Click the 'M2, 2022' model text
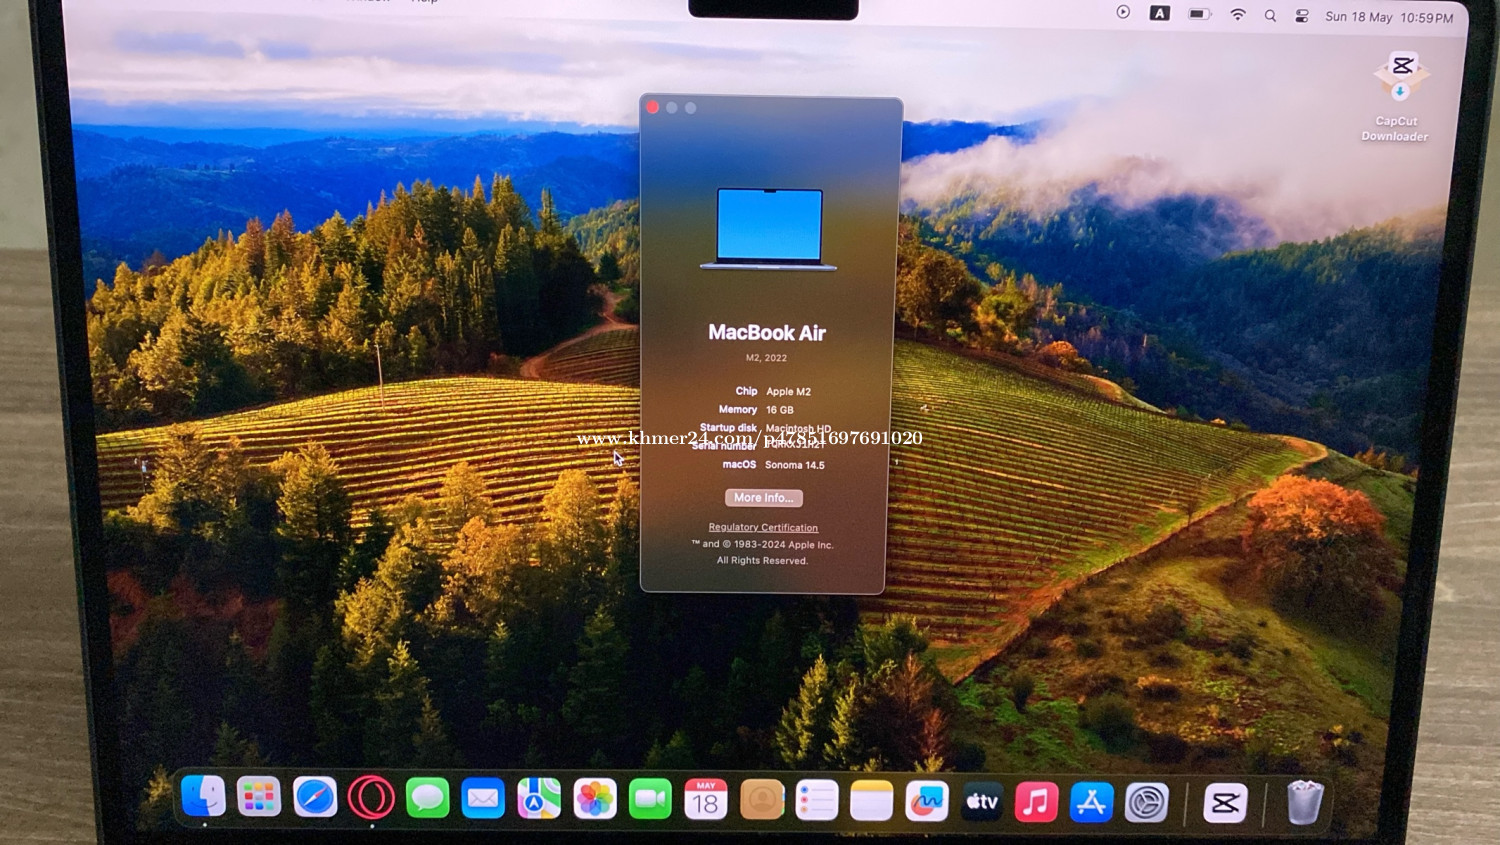 tap(766, 357)
